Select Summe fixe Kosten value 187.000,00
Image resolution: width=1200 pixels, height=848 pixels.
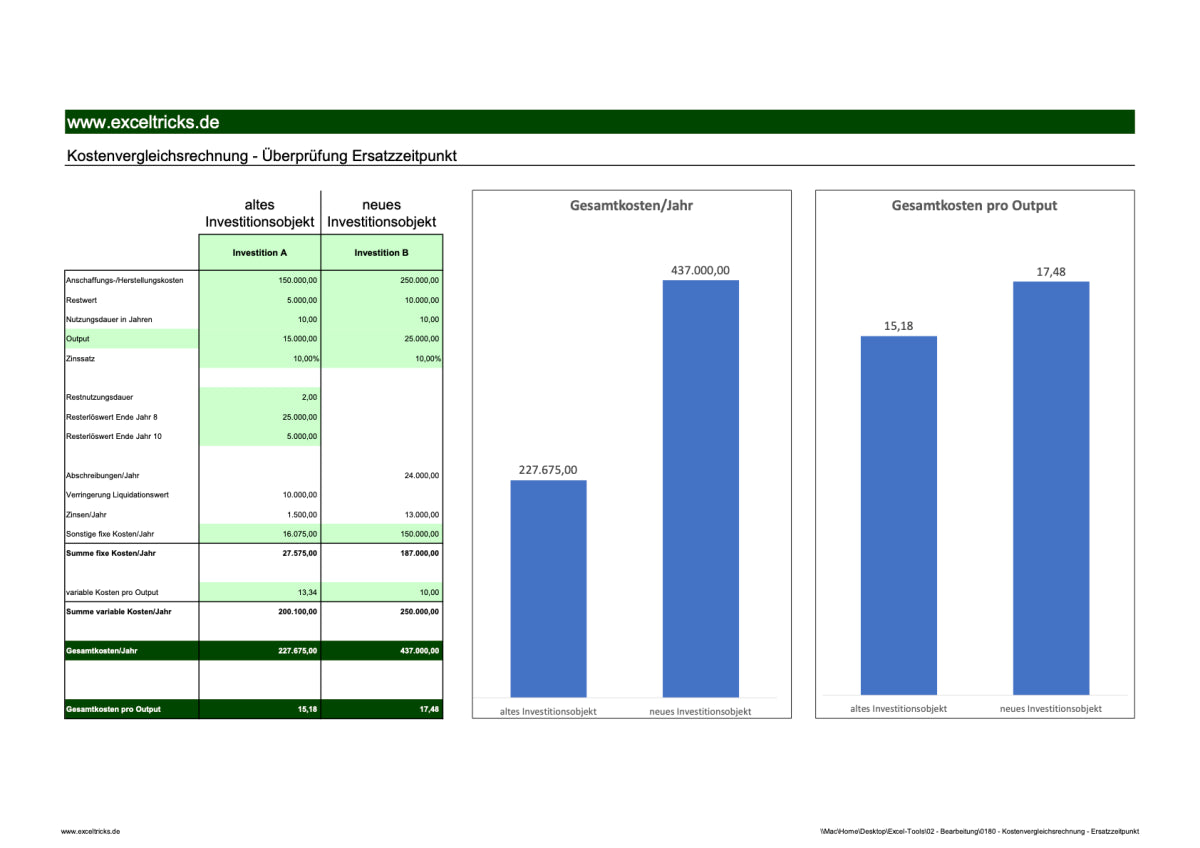(x=382, y=552)
